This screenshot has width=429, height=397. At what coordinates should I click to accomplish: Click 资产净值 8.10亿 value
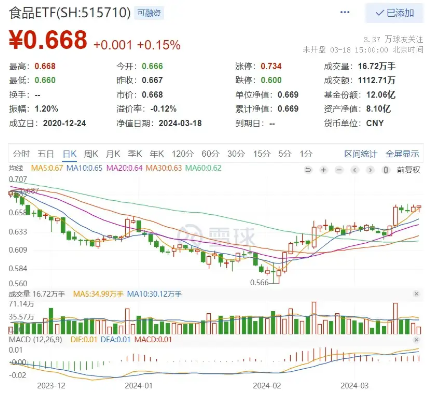[x=379, y=109]
